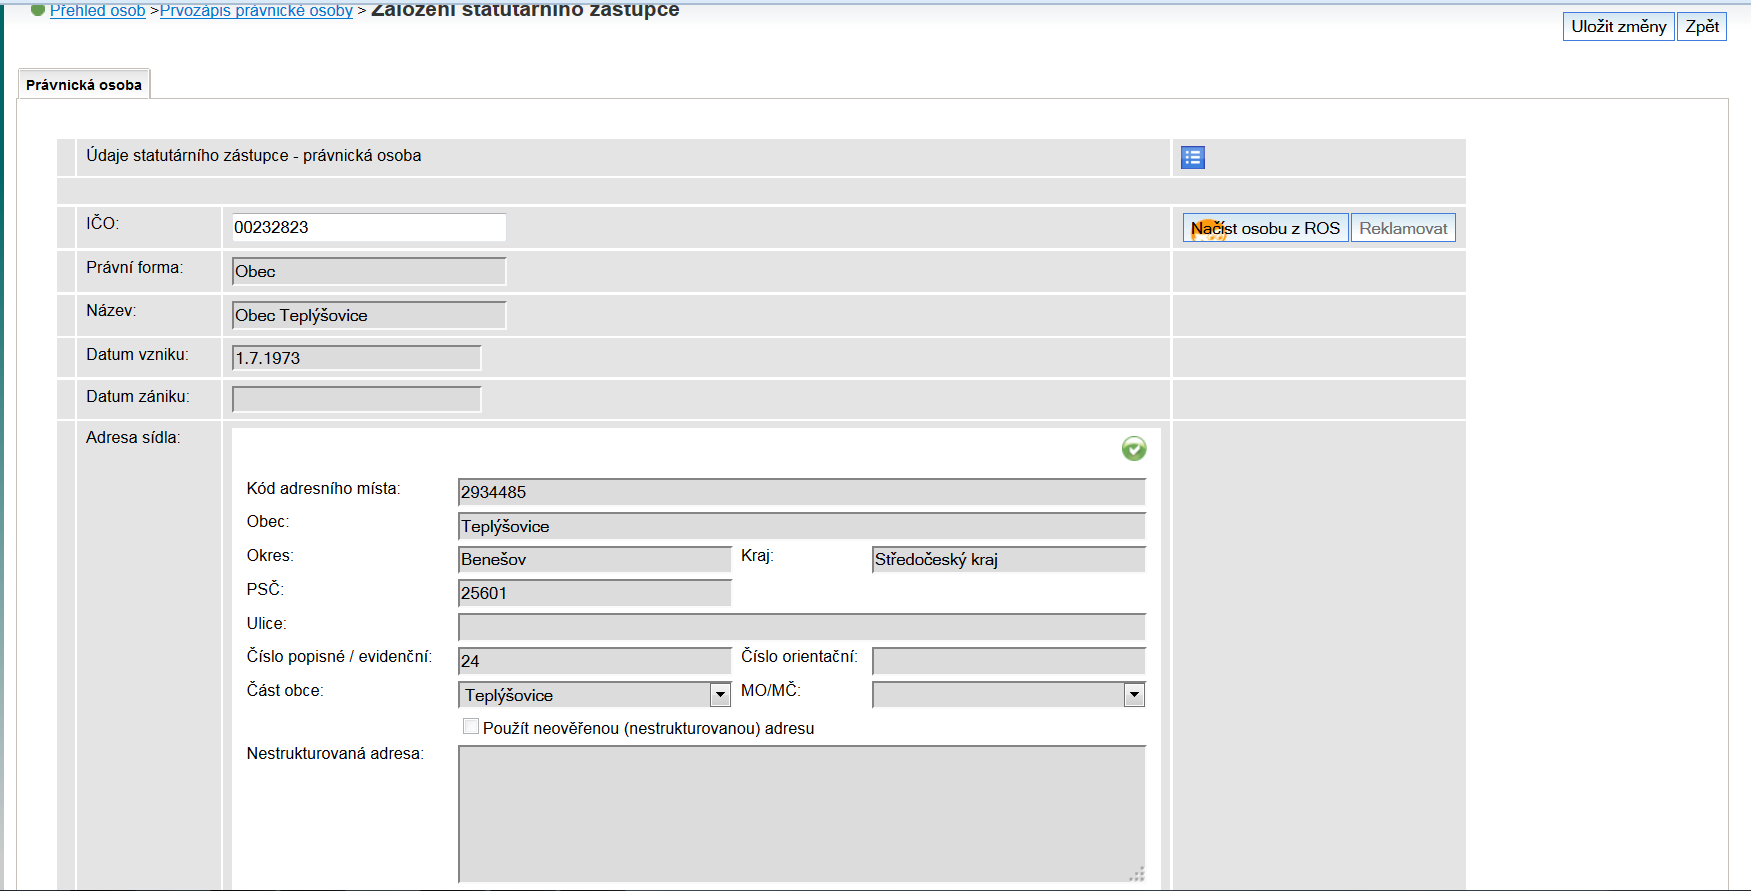Viewport: 1751px width, 891px height.
Task: Click the Datum vzniku field
Action: pos(356,358)
